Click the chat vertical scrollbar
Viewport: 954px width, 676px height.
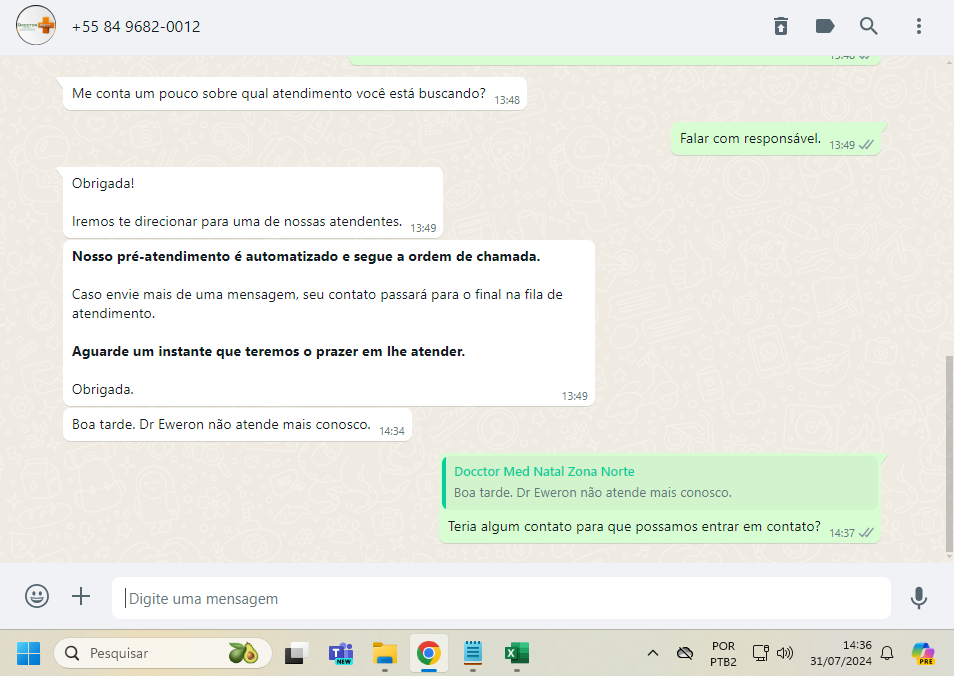[x=949, y=455]
